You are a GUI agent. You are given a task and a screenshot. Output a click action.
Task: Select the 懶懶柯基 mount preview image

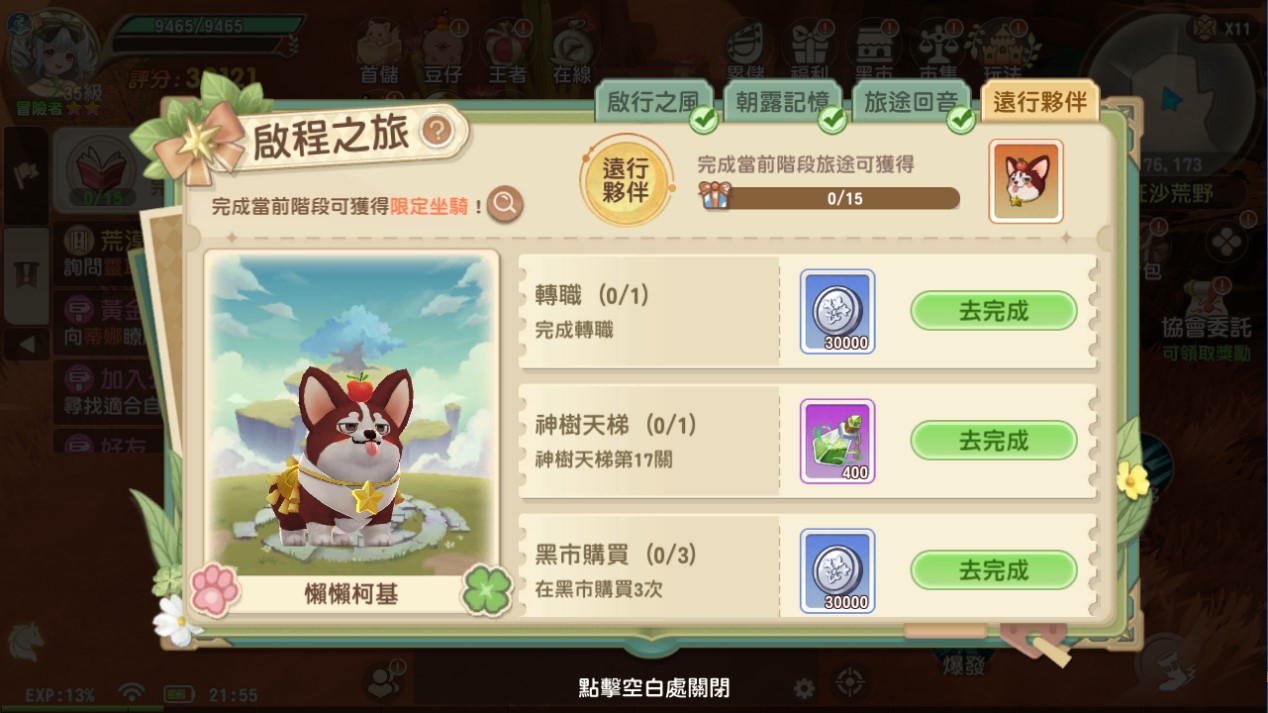tap(351, 414)
